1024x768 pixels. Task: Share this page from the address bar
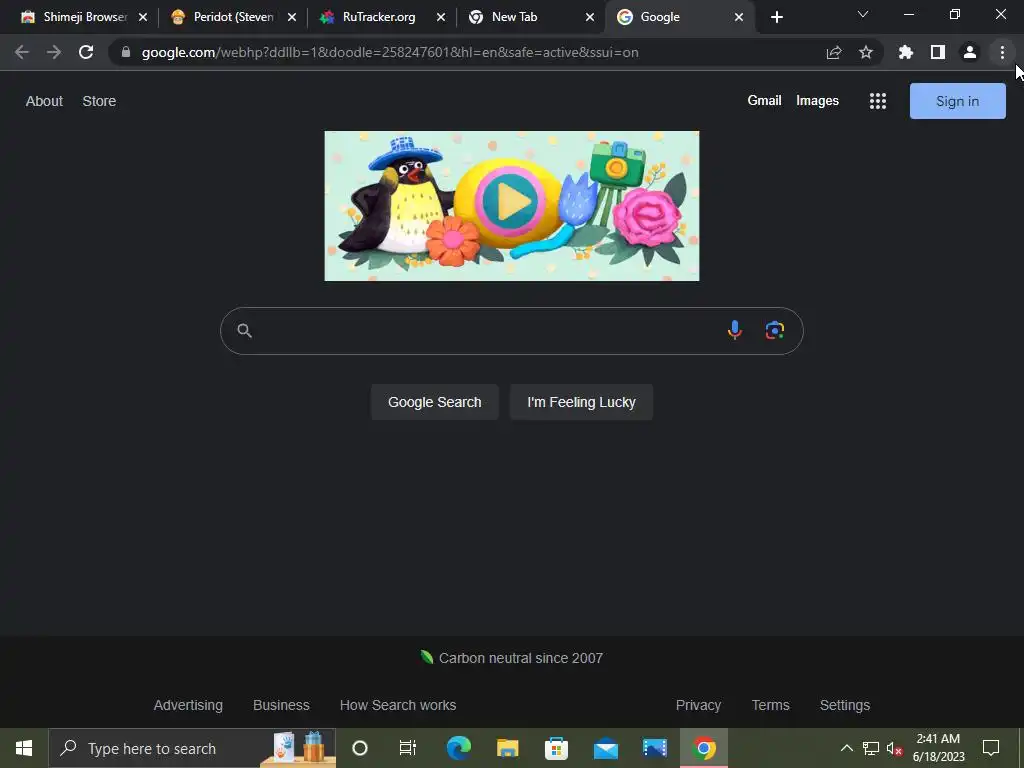834,52
